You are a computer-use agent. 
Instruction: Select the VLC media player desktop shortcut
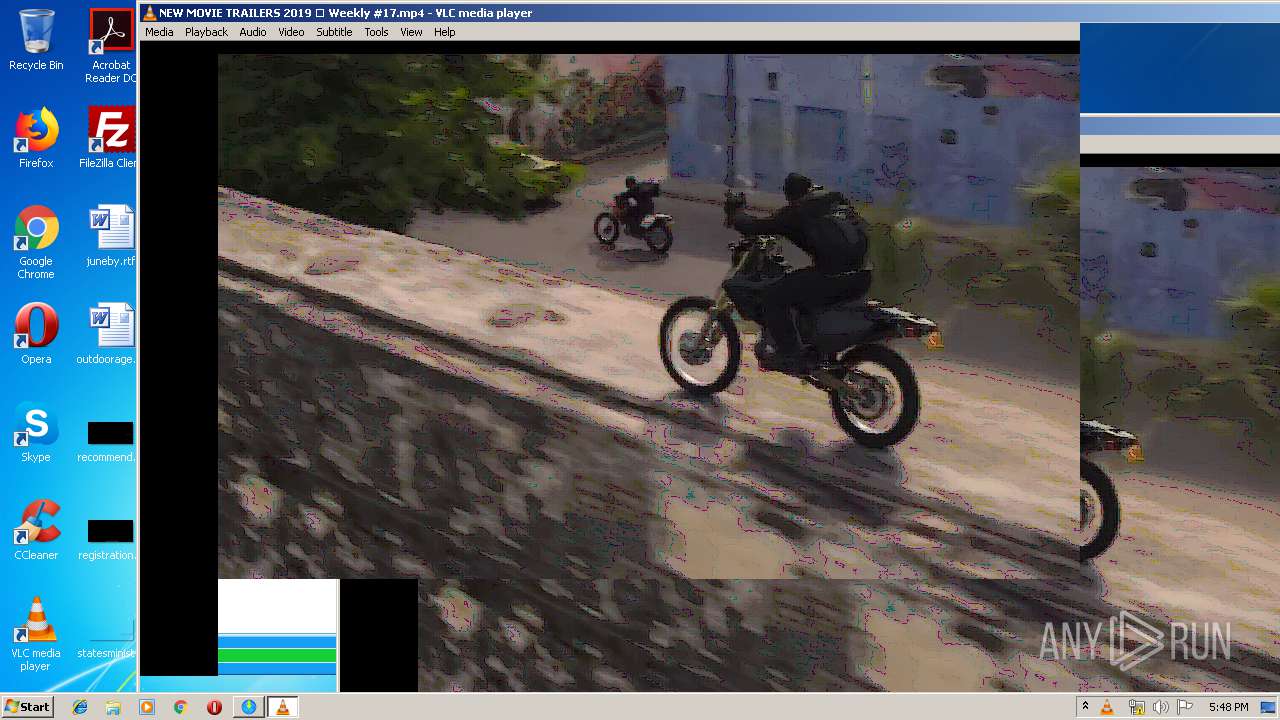pyautogui.click(x=36, y=634)
